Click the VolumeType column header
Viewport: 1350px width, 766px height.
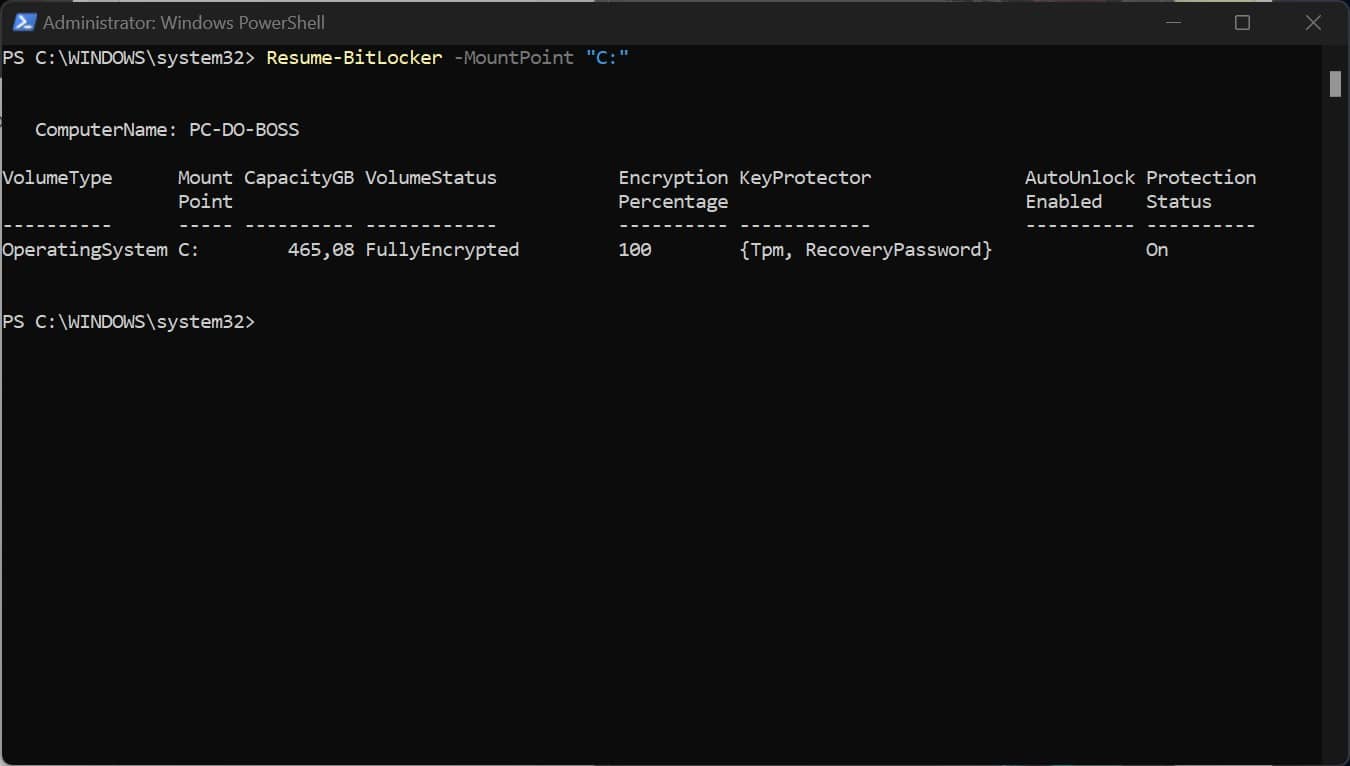click(x=57, y=178)
